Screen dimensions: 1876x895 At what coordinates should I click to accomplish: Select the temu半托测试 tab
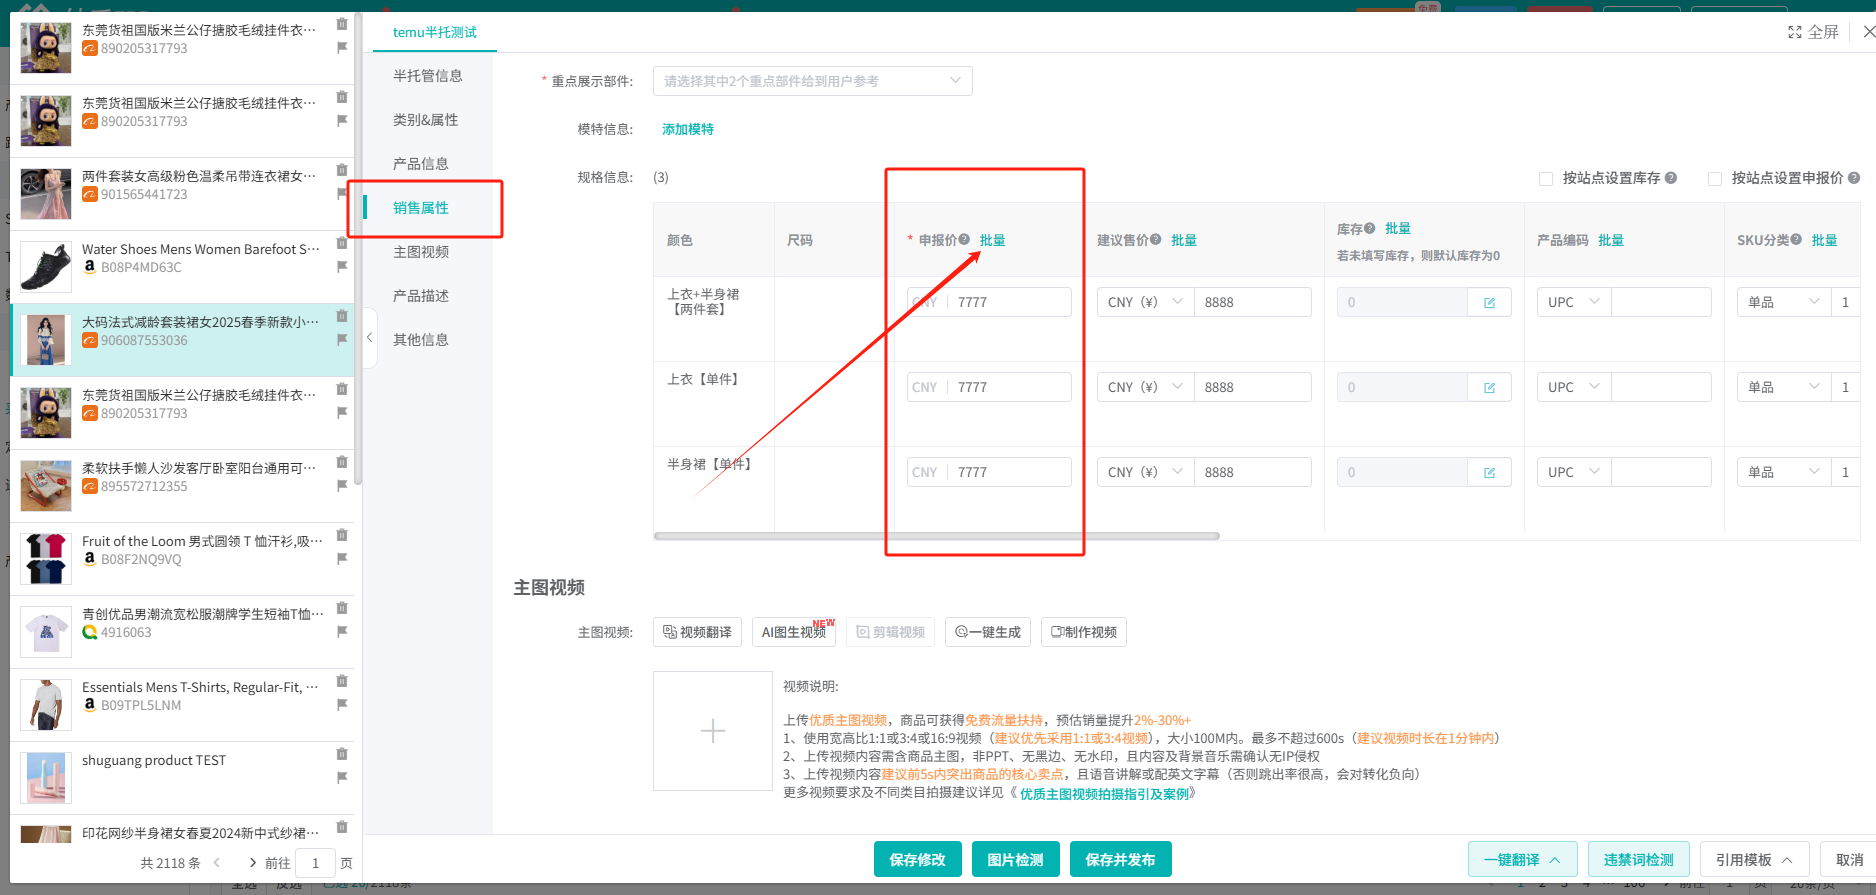coord(434,32)
